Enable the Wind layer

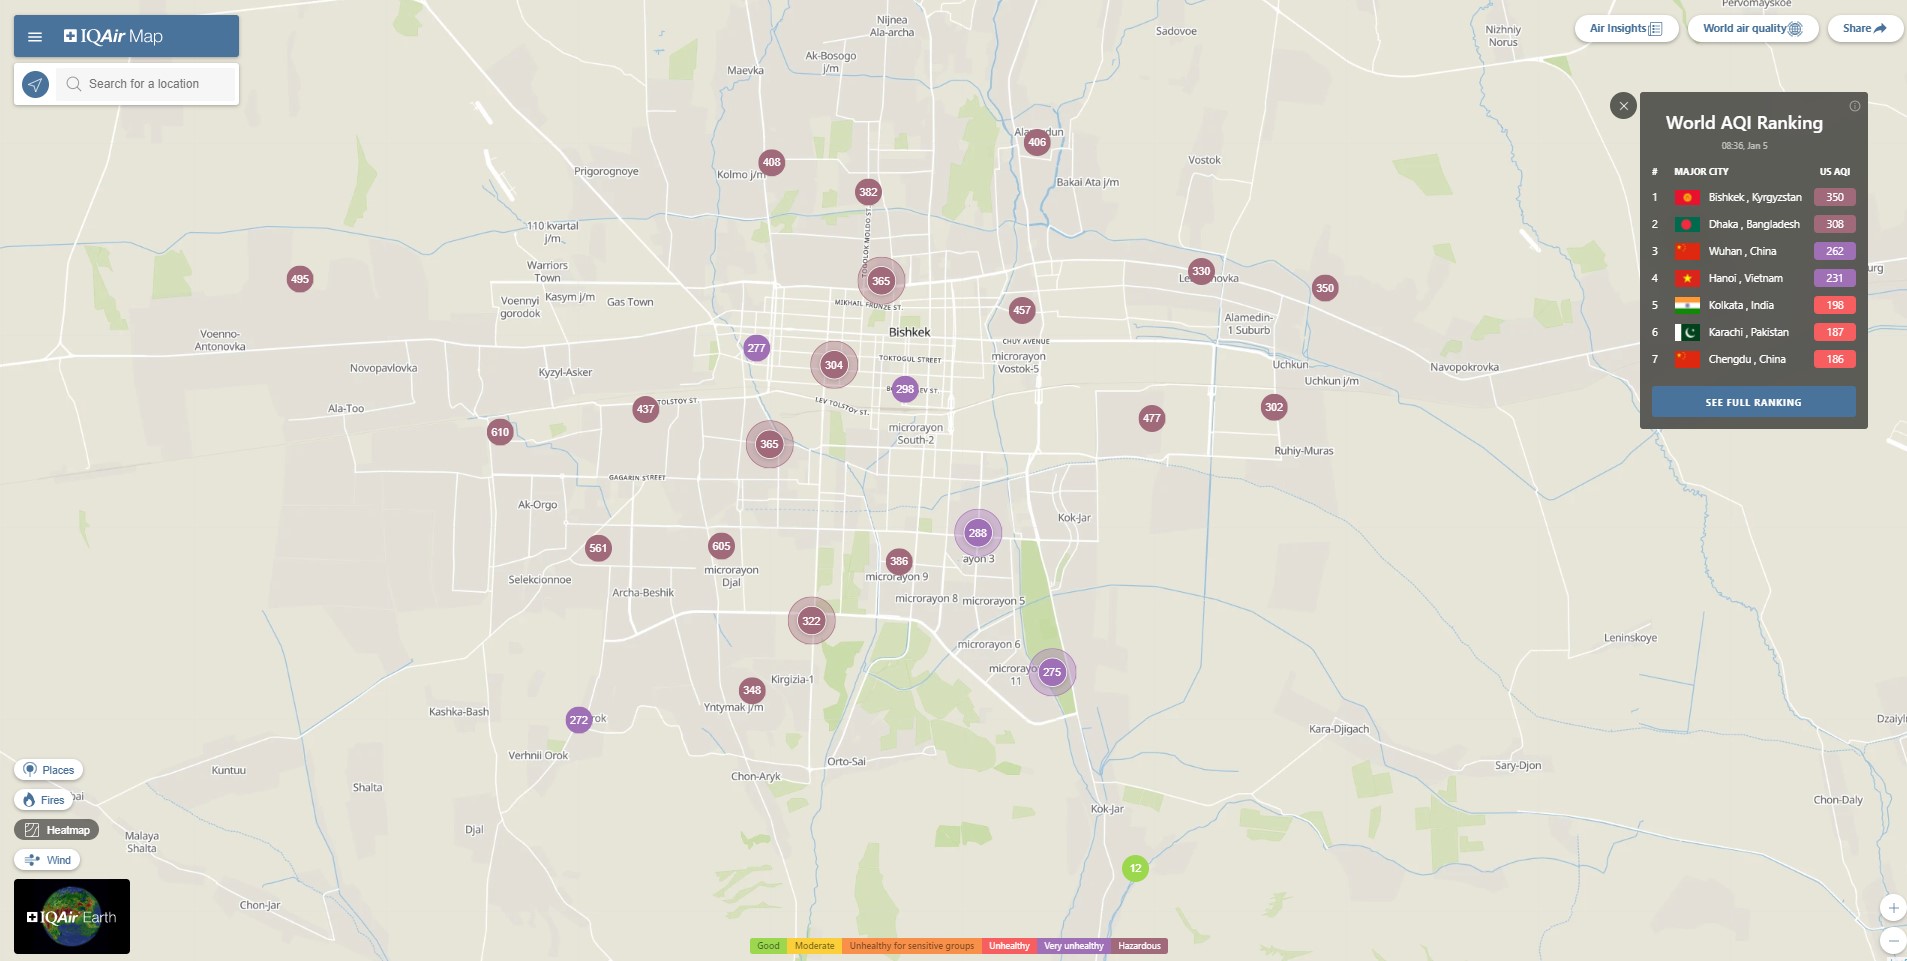click(x=48, y=860)
